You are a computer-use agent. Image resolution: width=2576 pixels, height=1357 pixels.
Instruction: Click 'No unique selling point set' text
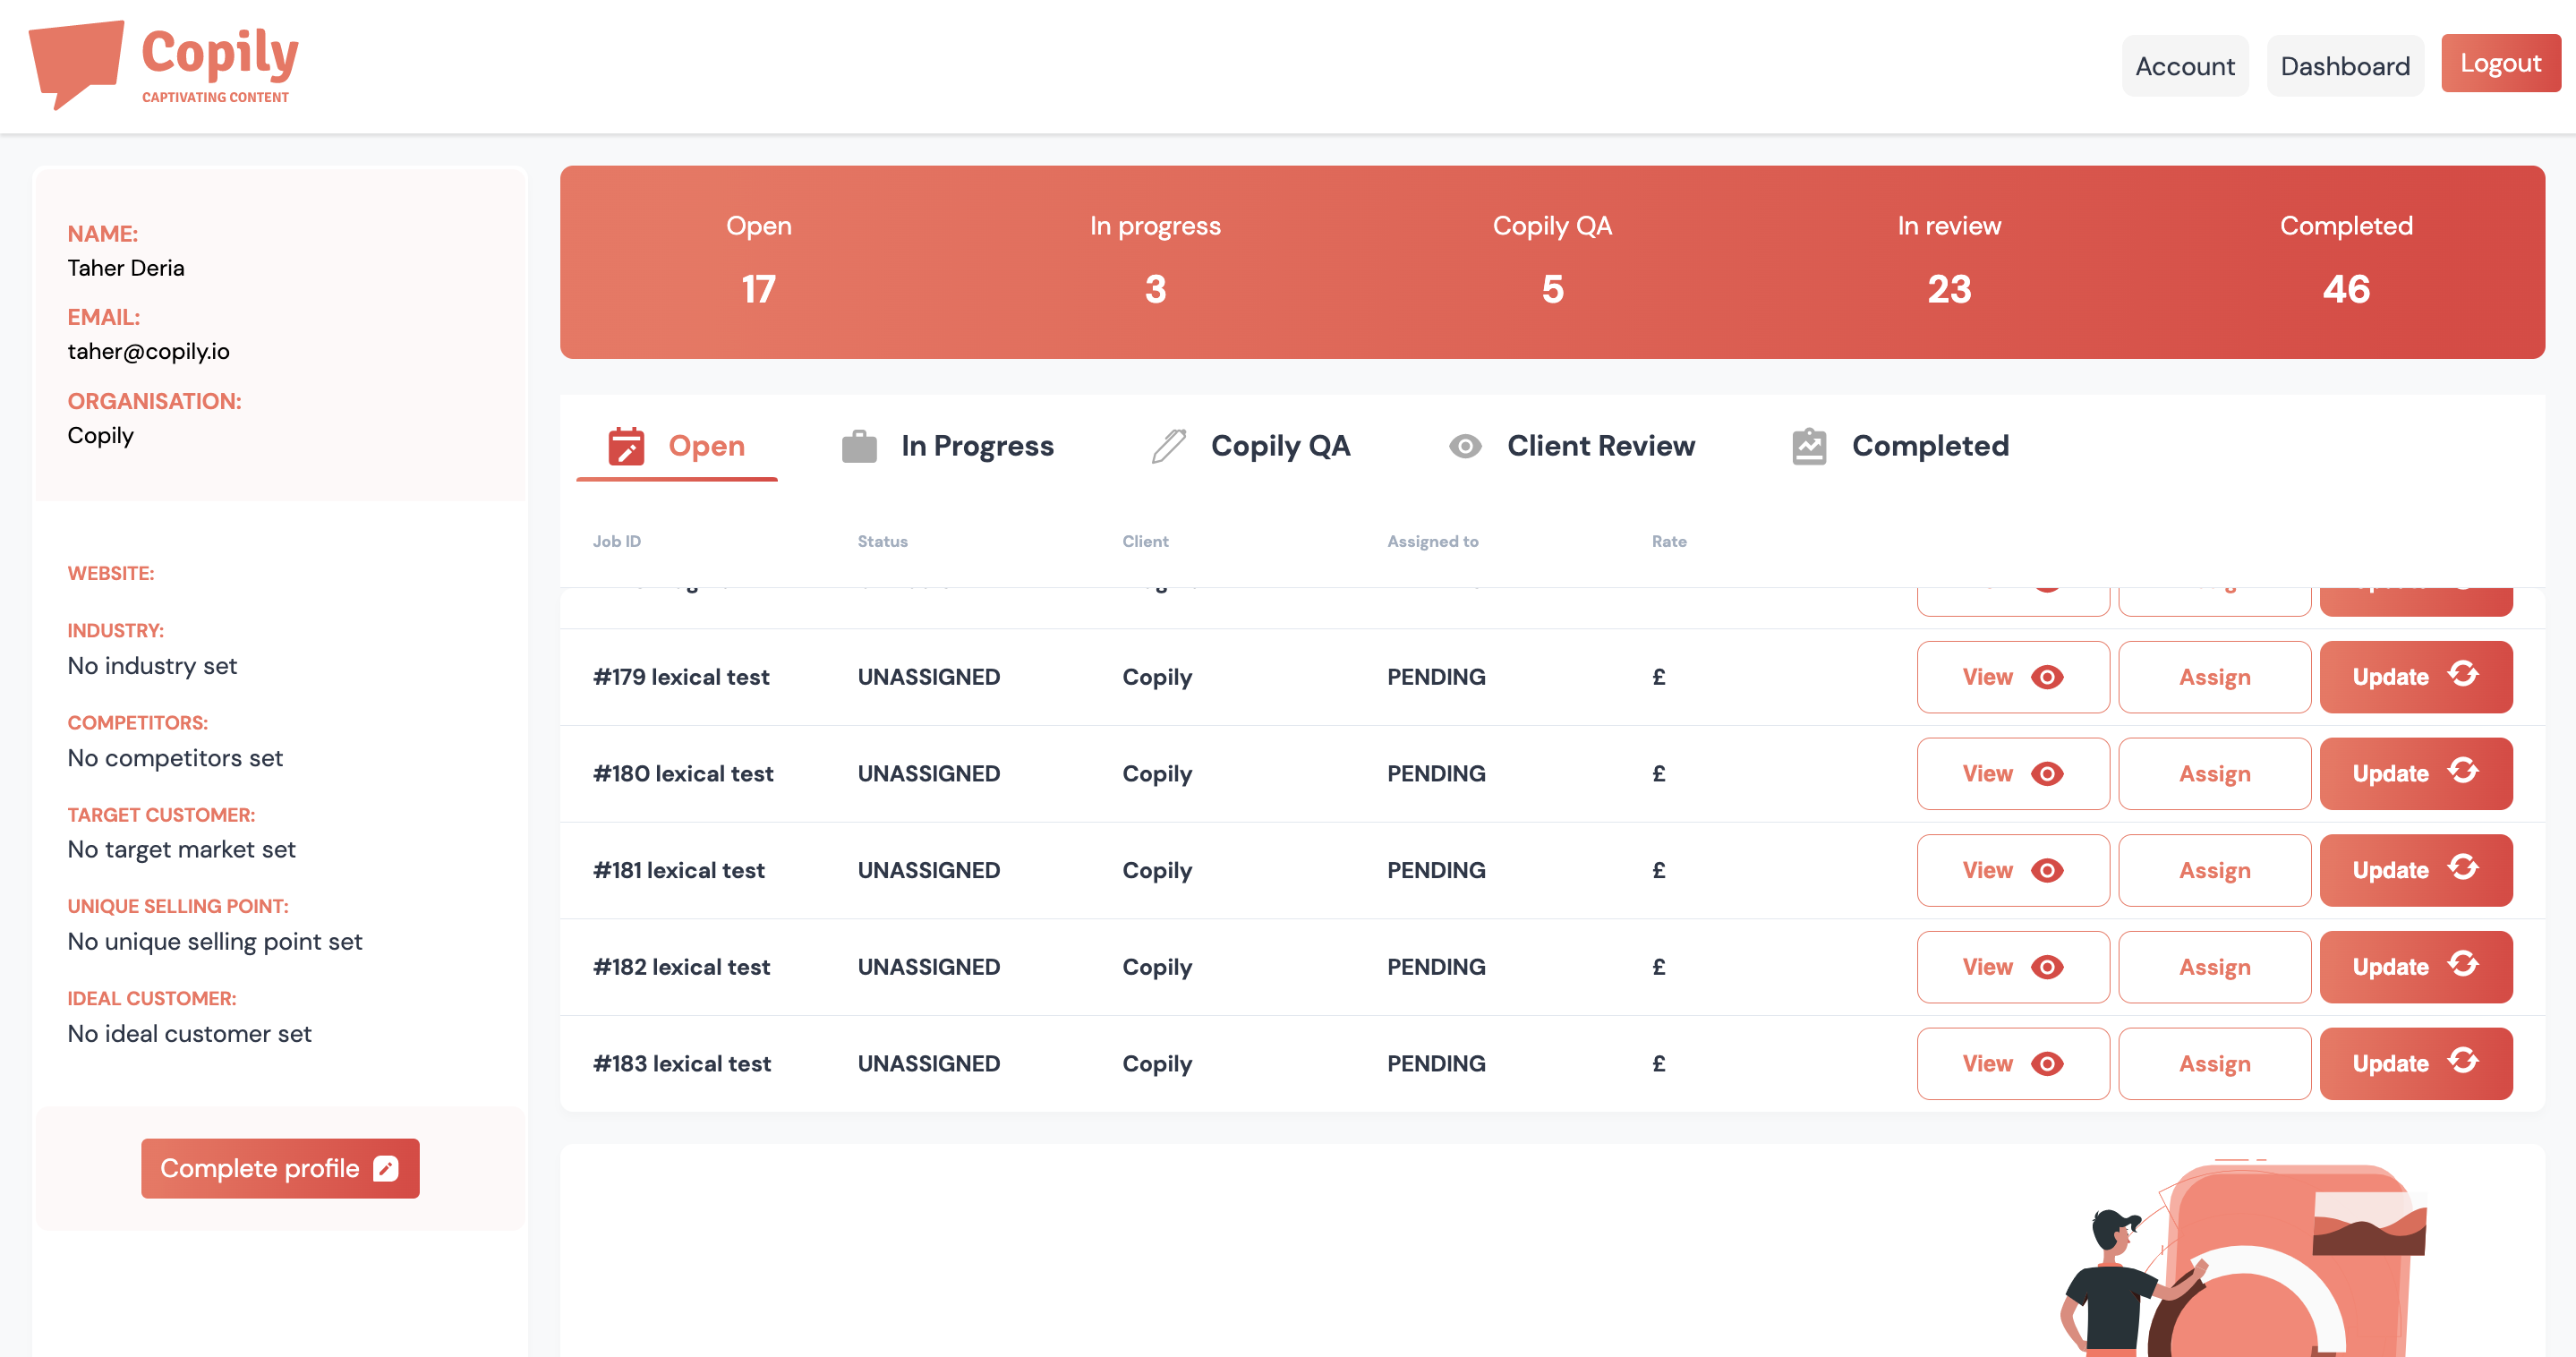pyautogui.click(x=214, y=942)
